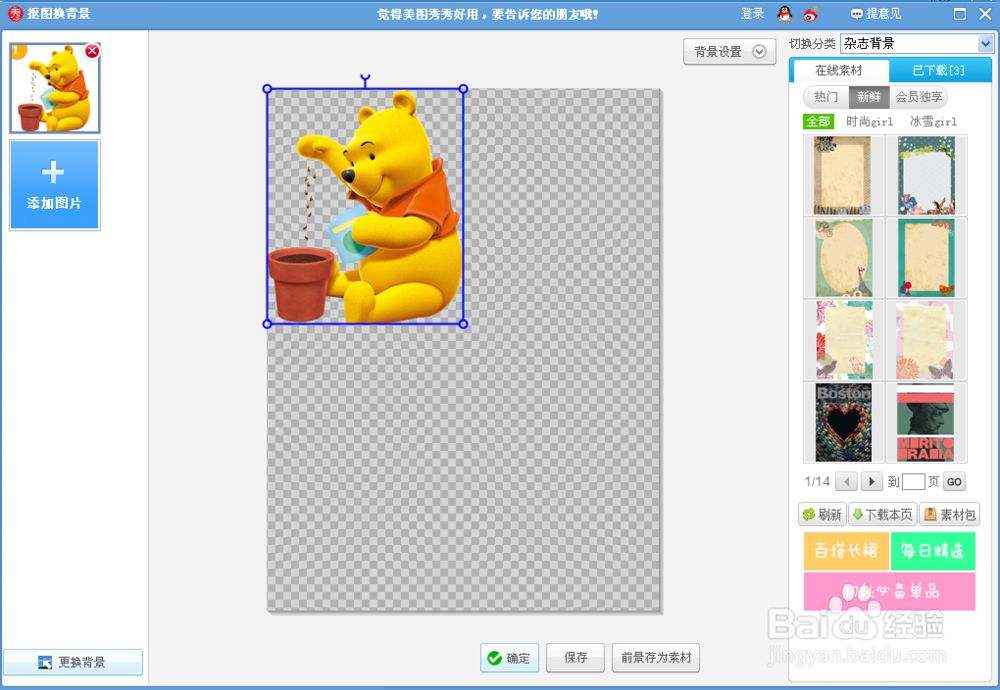
Task: Remove the Pooh image via red X
Action: point(92,51)
